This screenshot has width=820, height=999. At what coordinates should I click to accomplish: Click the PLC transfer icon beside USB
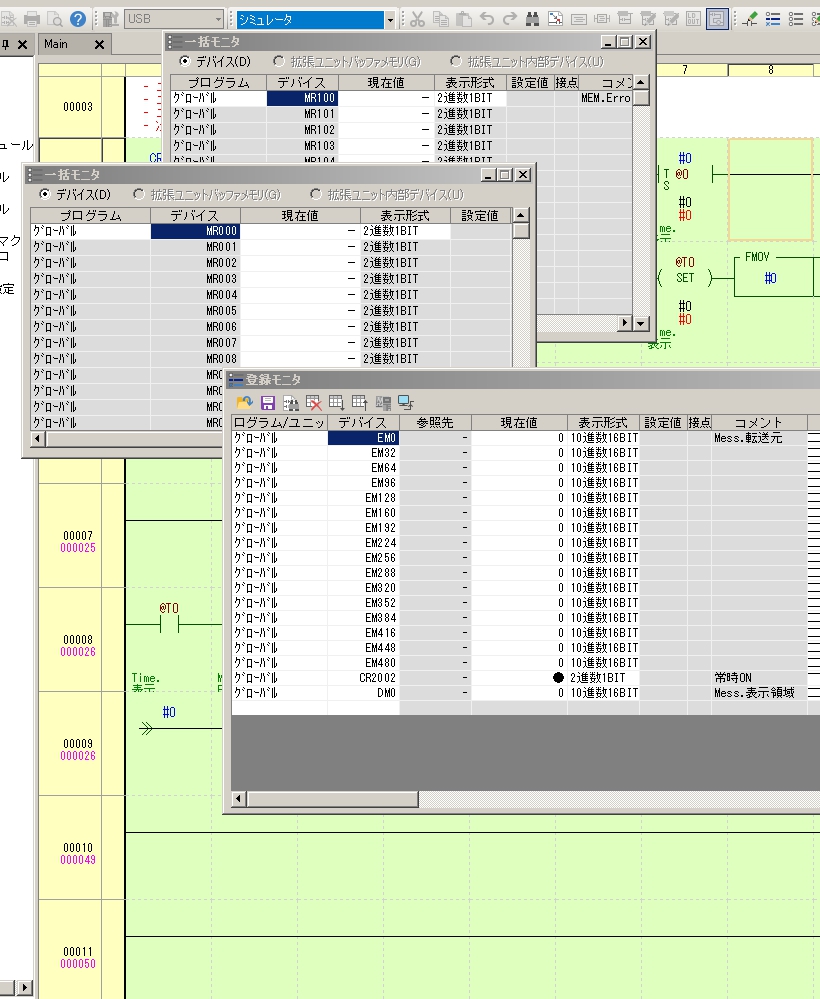pyautogui.click(x=111, y=19)
